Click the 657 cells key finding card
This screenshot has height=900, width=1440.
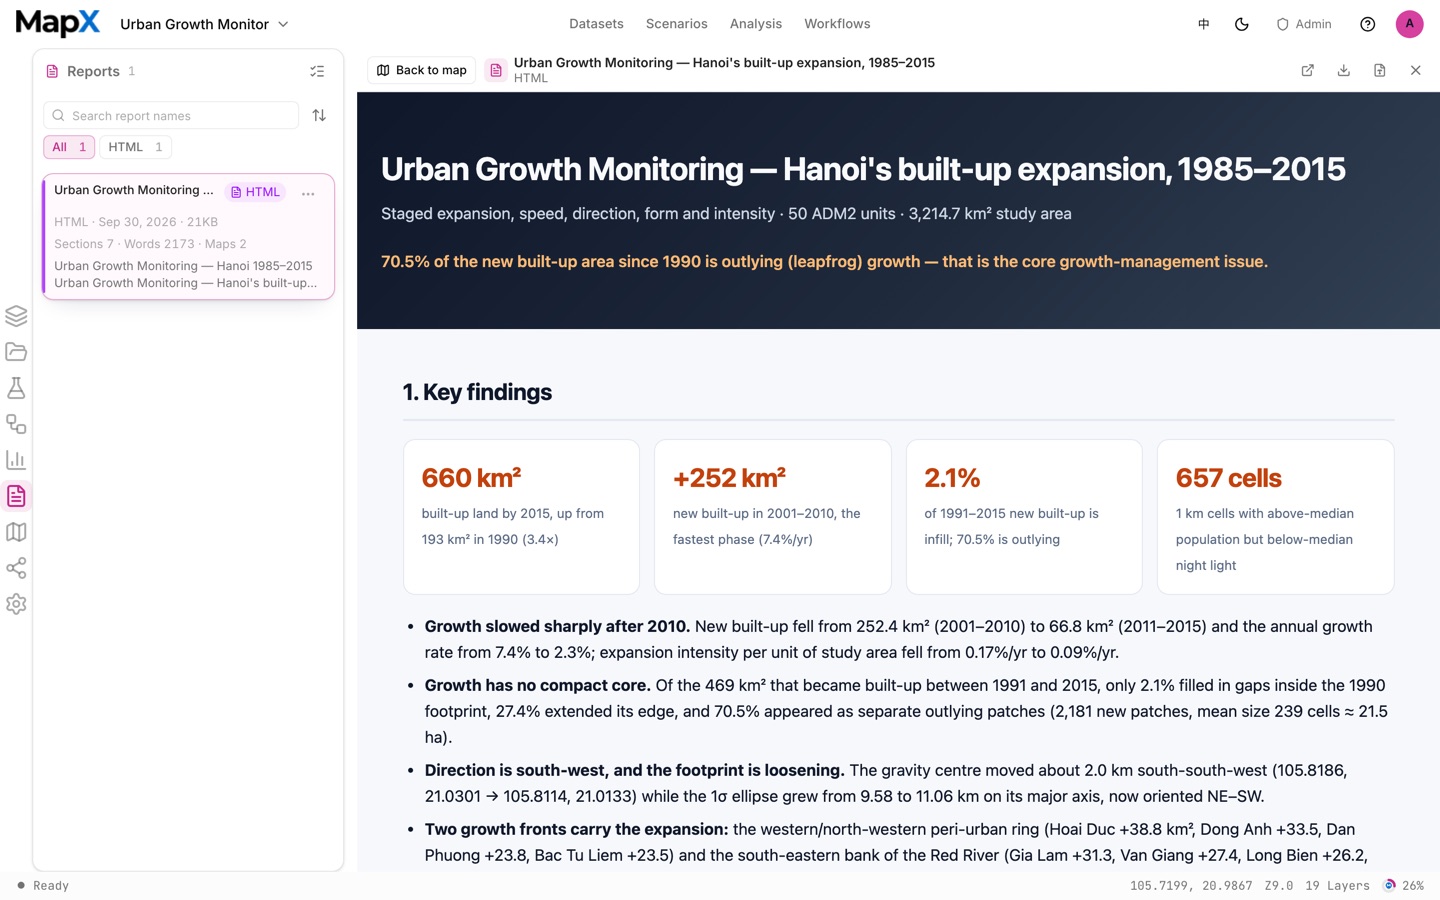[1275, 517]
